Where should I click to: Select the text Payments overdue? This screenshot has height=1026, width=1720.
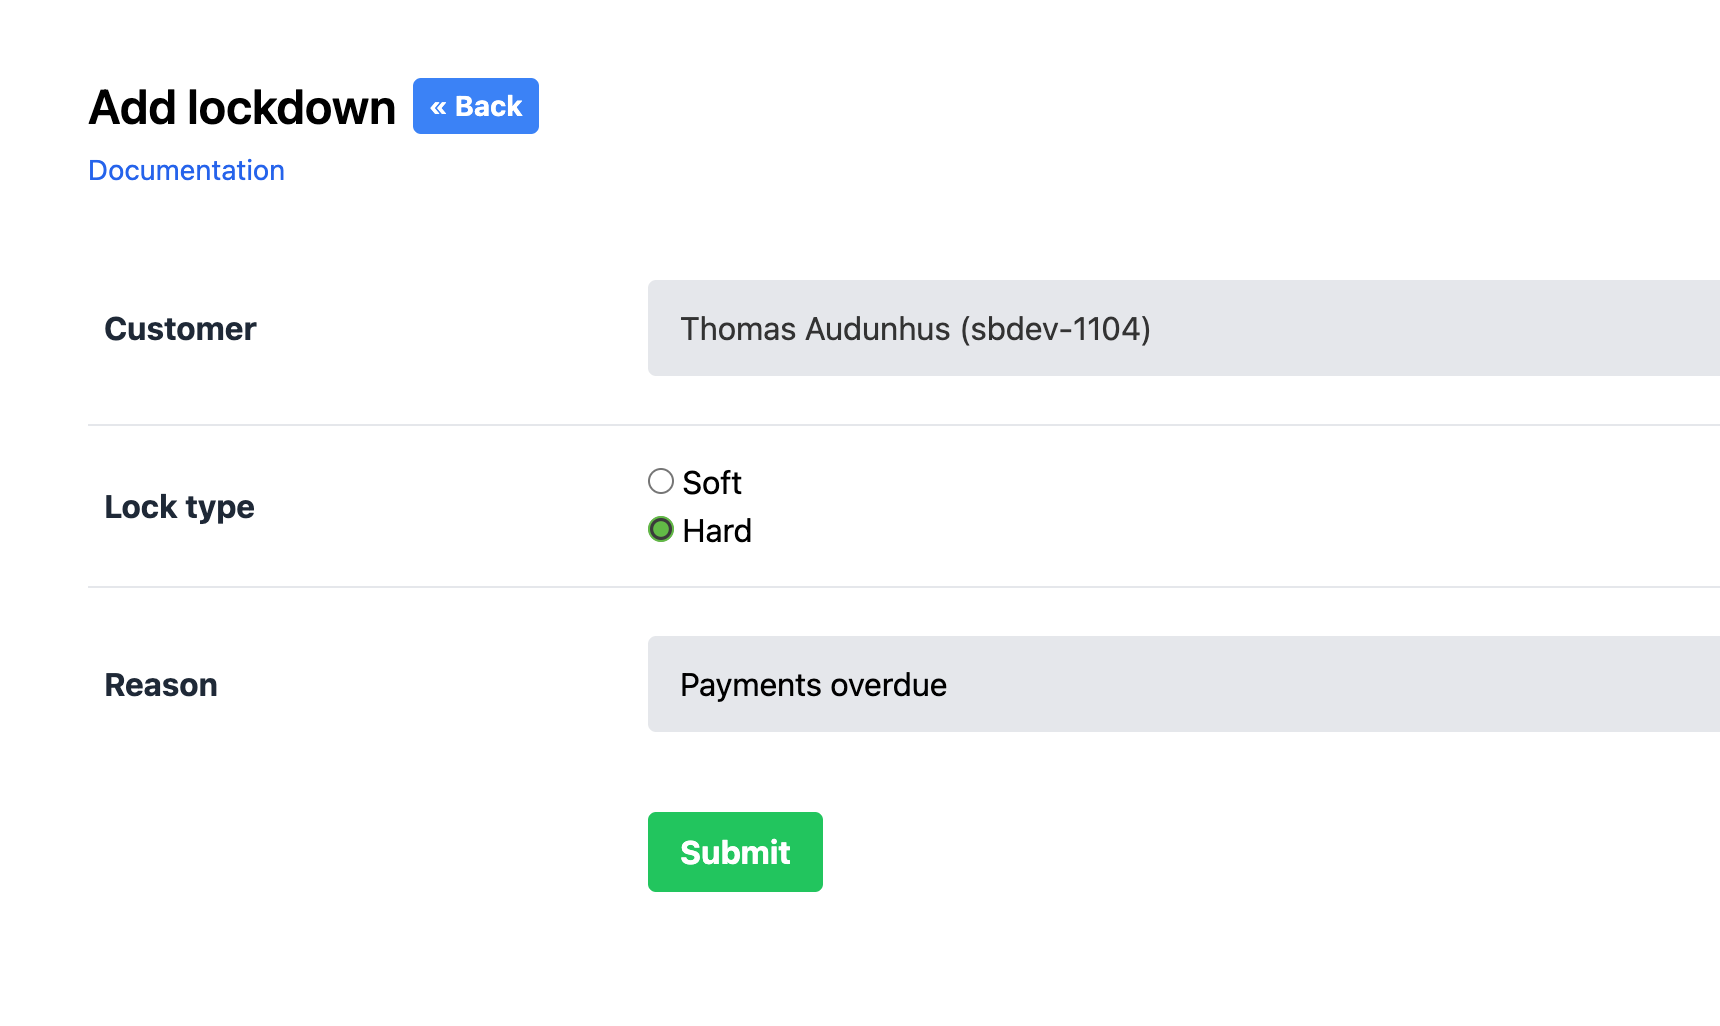[x=813, y=684]
